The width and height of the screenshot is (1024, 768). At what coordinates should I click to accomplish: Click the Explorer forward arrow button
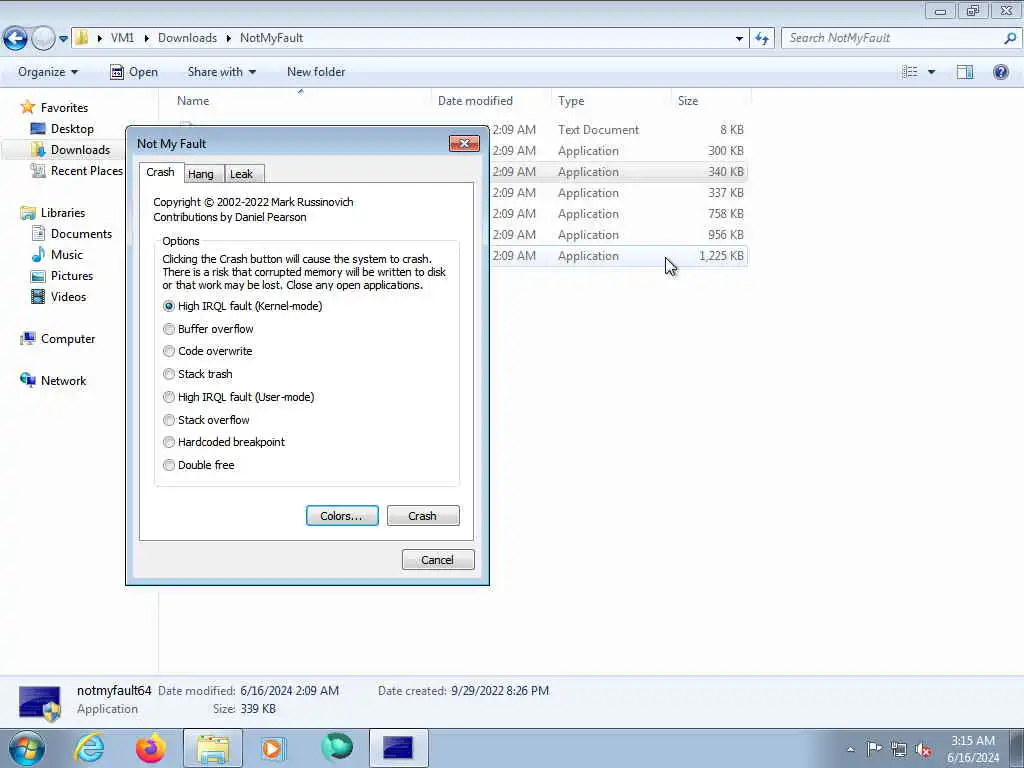click(43, 39)
